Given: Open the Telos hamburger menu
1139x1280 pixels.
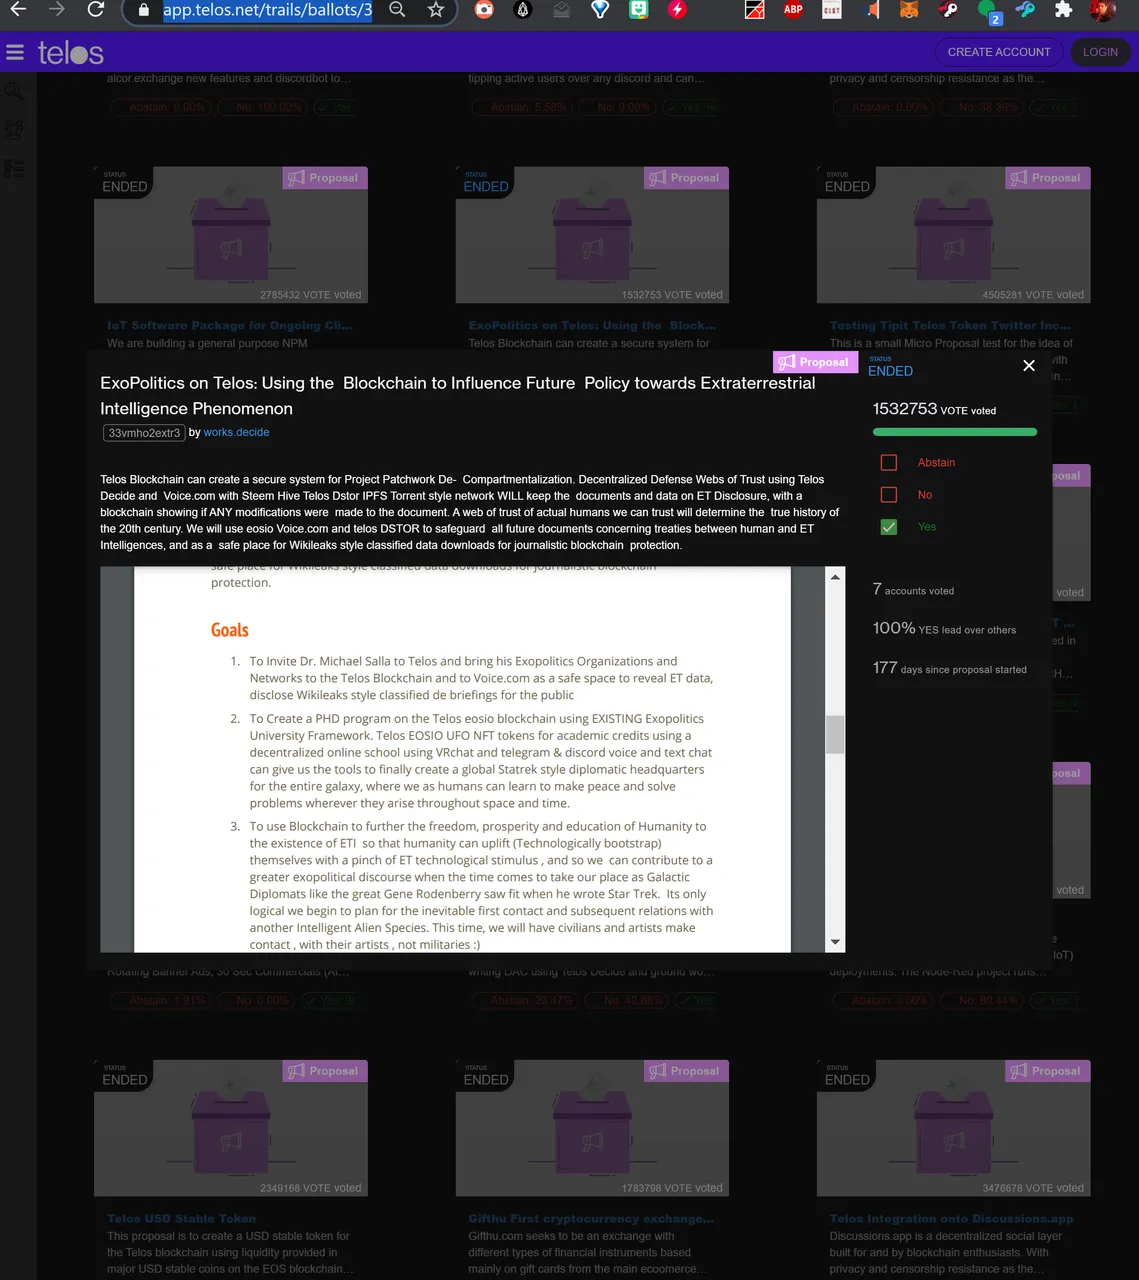Looking at the screenshot, I should [15, 52].
